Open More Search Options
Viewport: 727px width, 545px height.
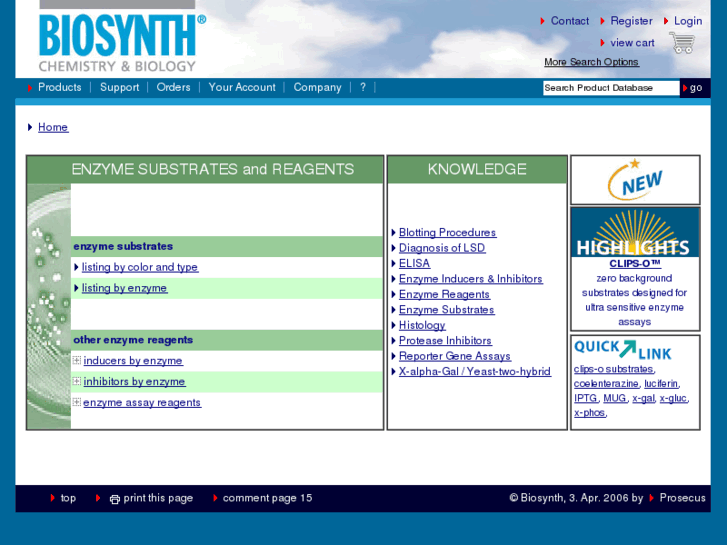pyautogui.click(x=591, y=62)
